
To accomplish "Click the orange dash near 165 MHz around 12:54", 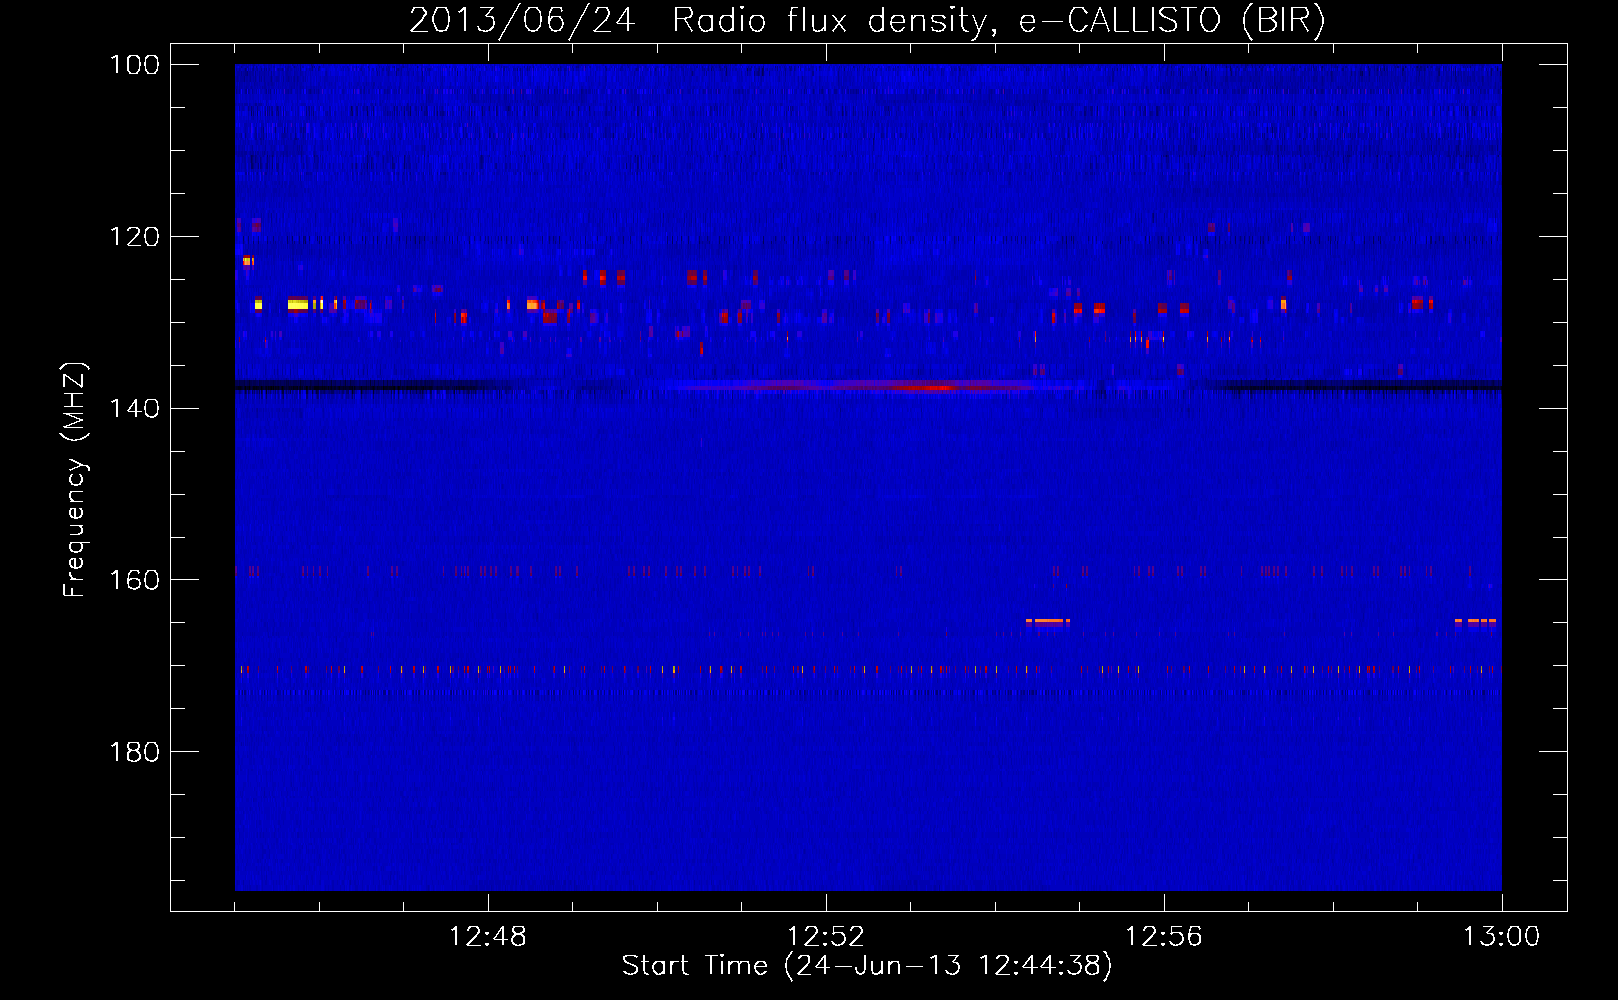I will tap(1048, 621).
